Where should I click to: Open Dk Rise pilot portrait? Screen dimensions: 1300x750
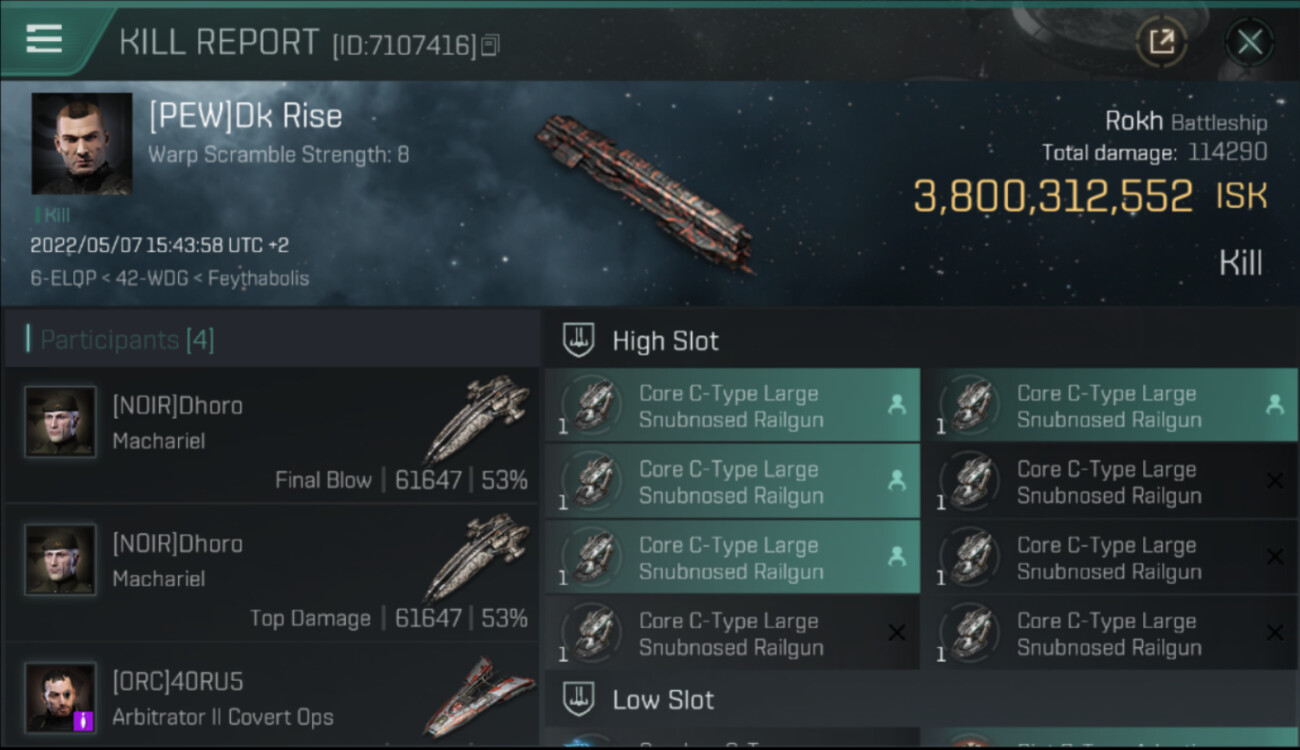point(81,143)
